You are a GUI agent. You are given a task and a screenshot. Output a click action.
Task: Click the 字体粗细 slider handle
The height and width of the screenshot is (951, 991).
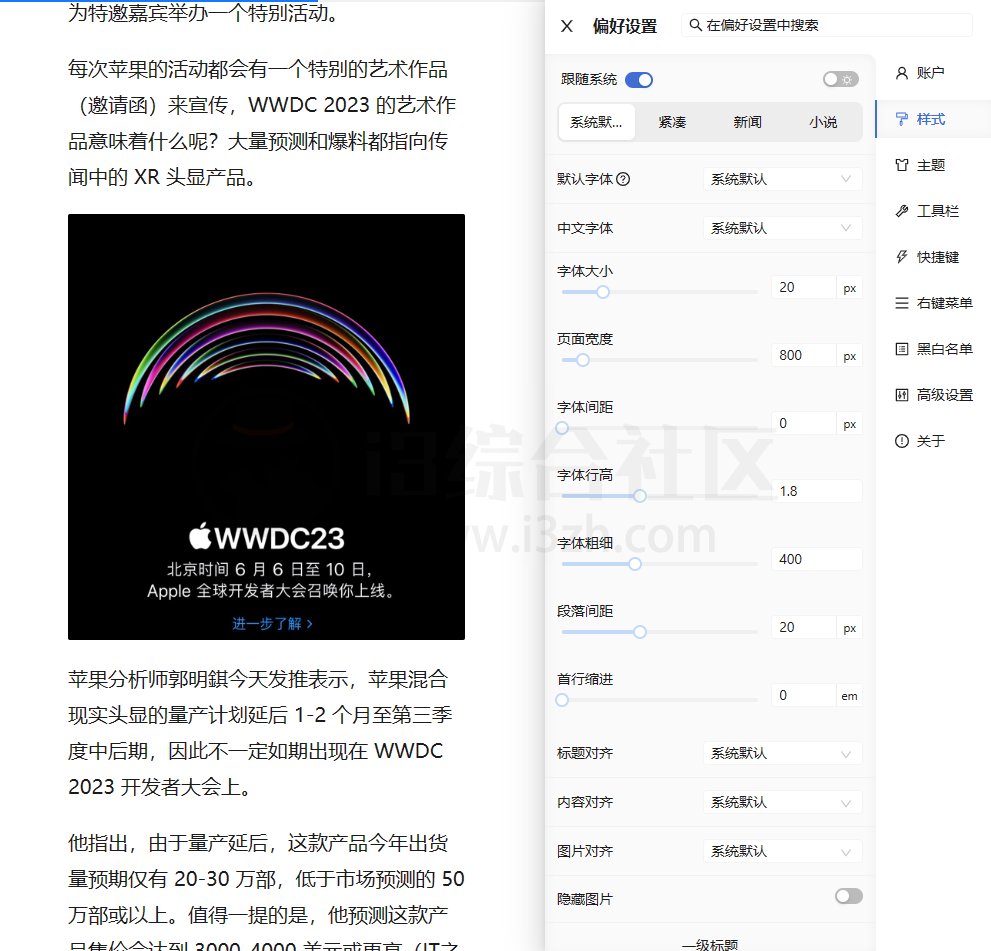[635, 564]
